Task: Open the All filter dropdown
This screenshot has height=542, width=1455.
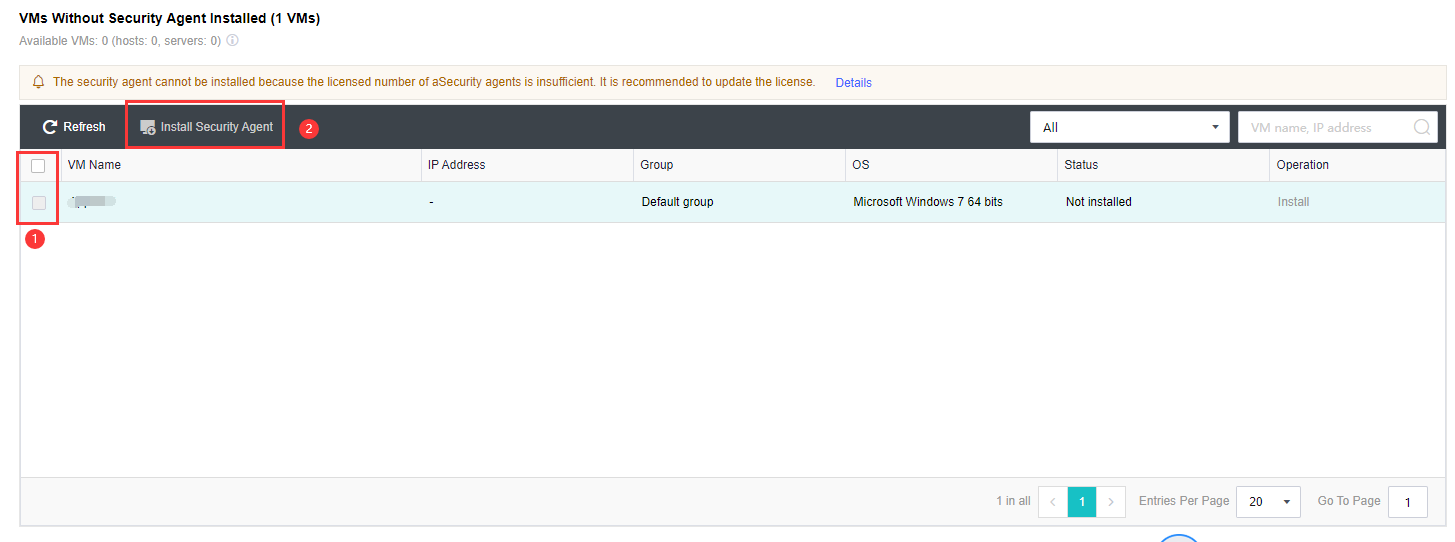Action: [1130, 128]
